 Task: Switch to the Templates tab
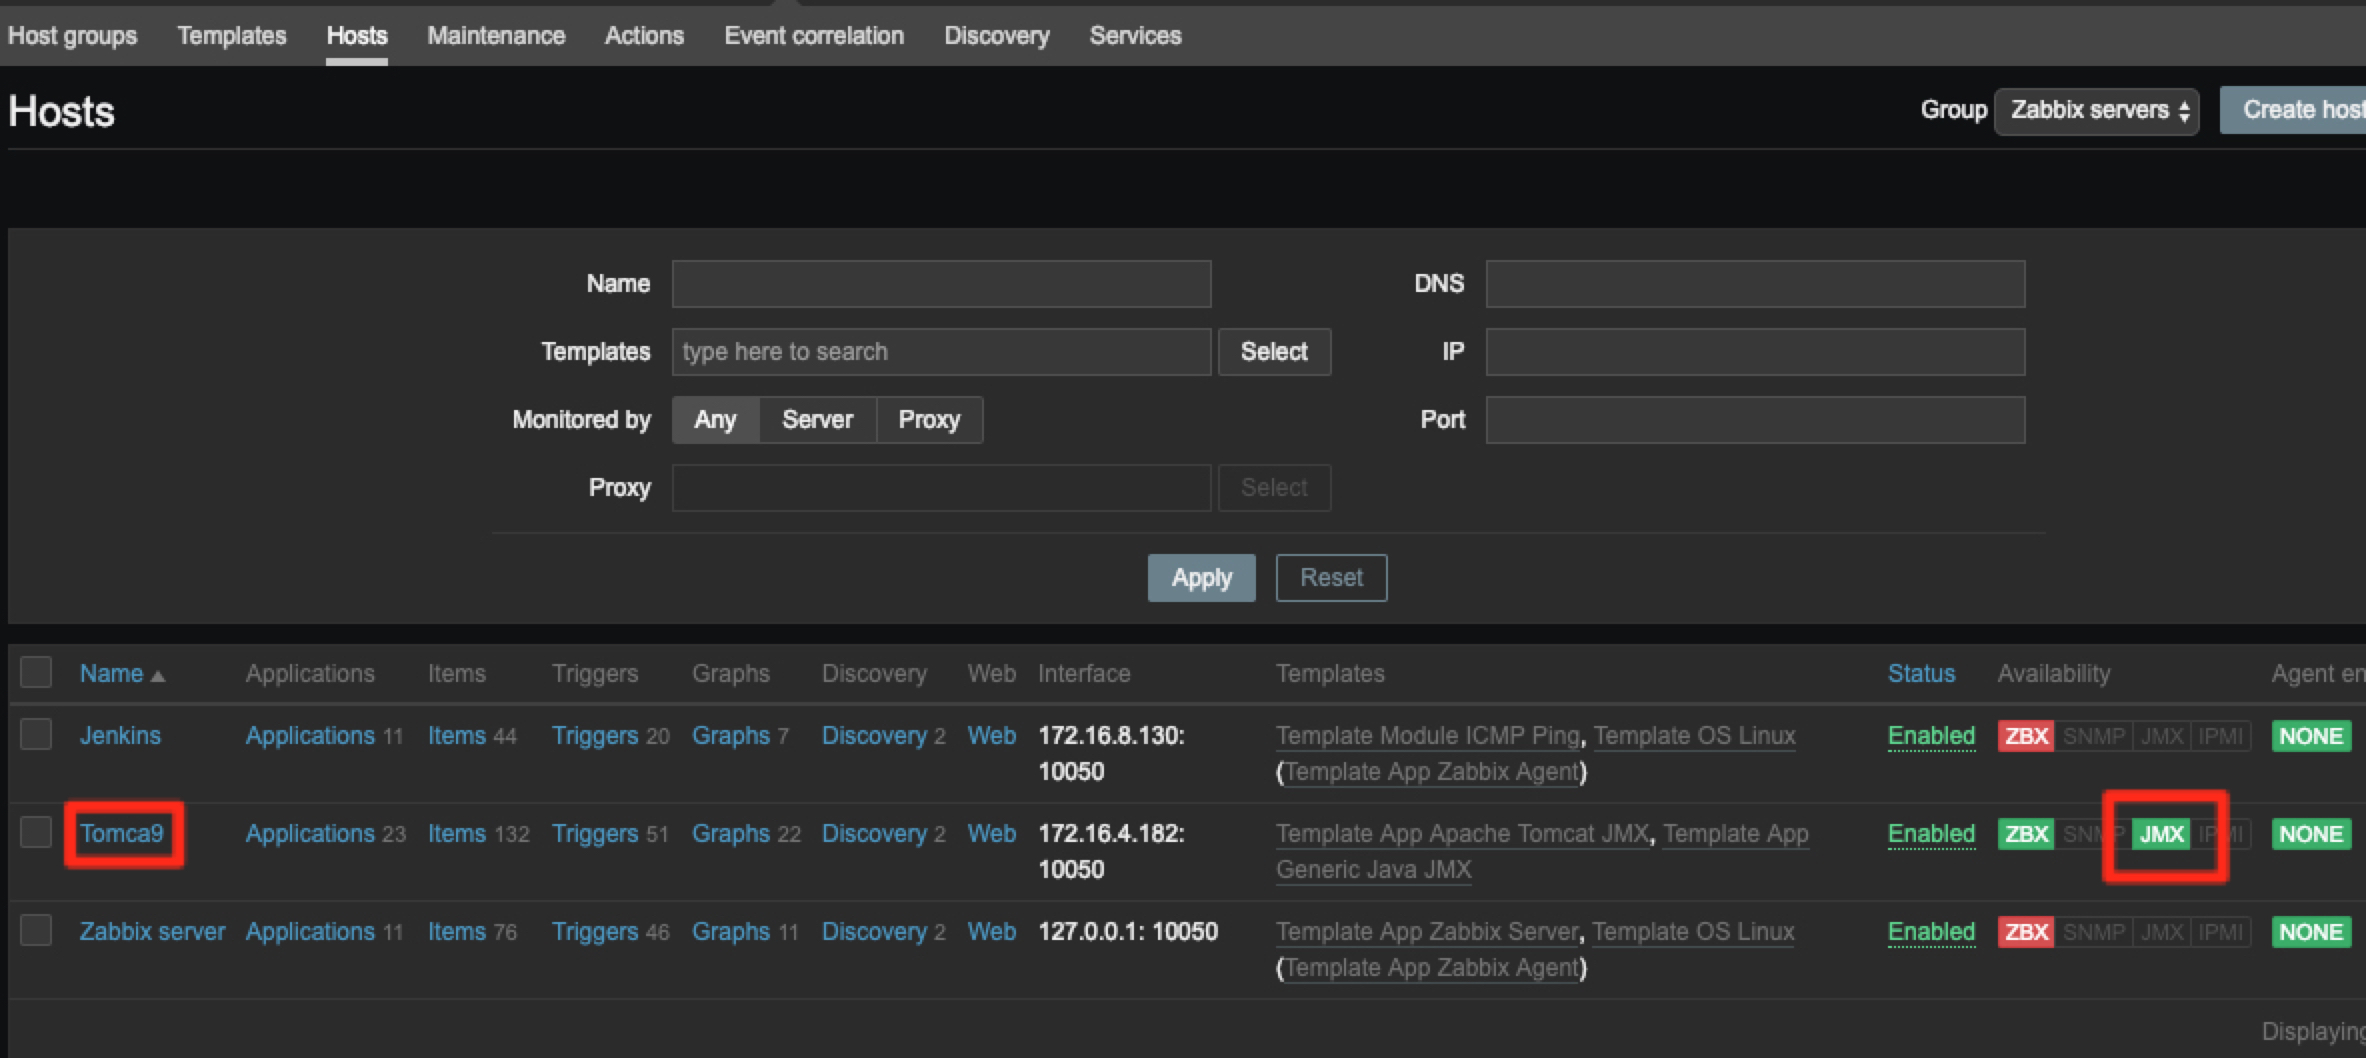(x=232, y=36)
